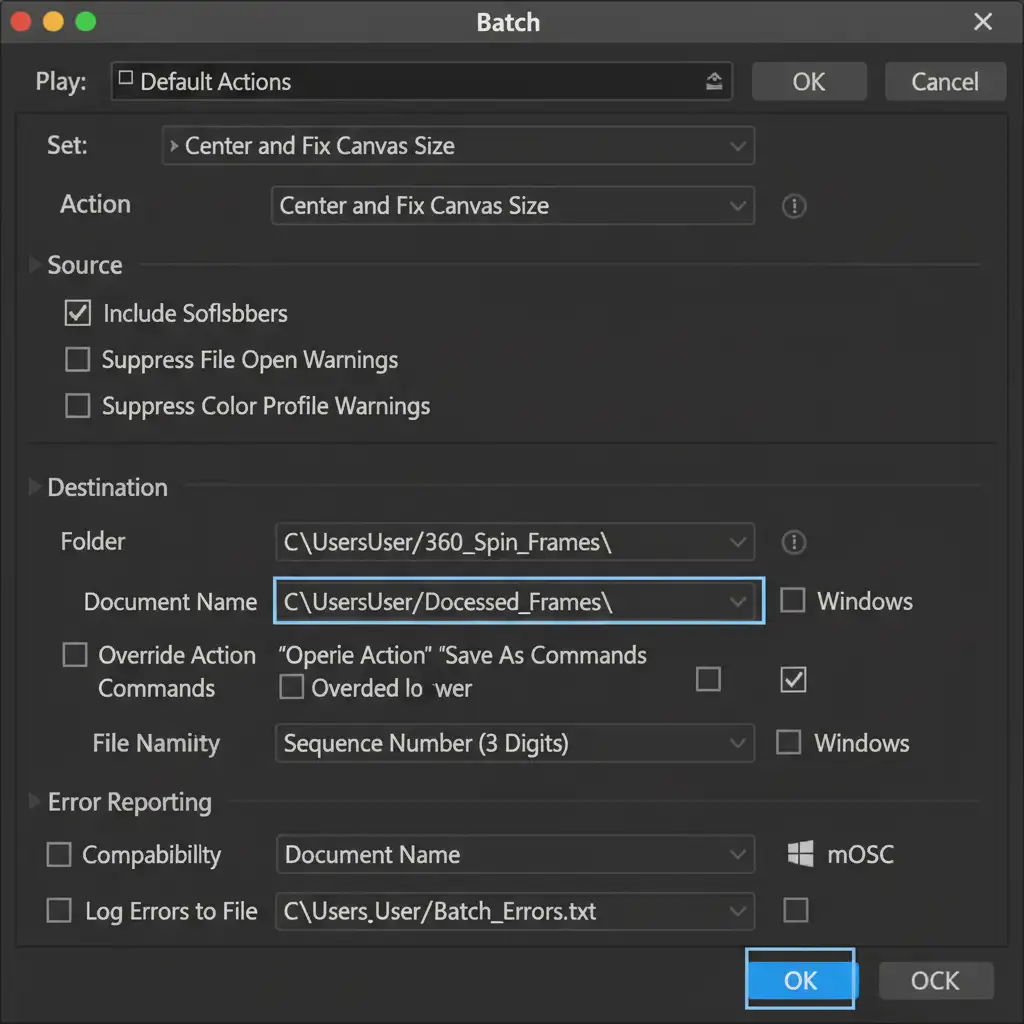Click the info icon beside Action dropdown
Viewport: 1024px width, 1024px height.
tap(794, 207)
